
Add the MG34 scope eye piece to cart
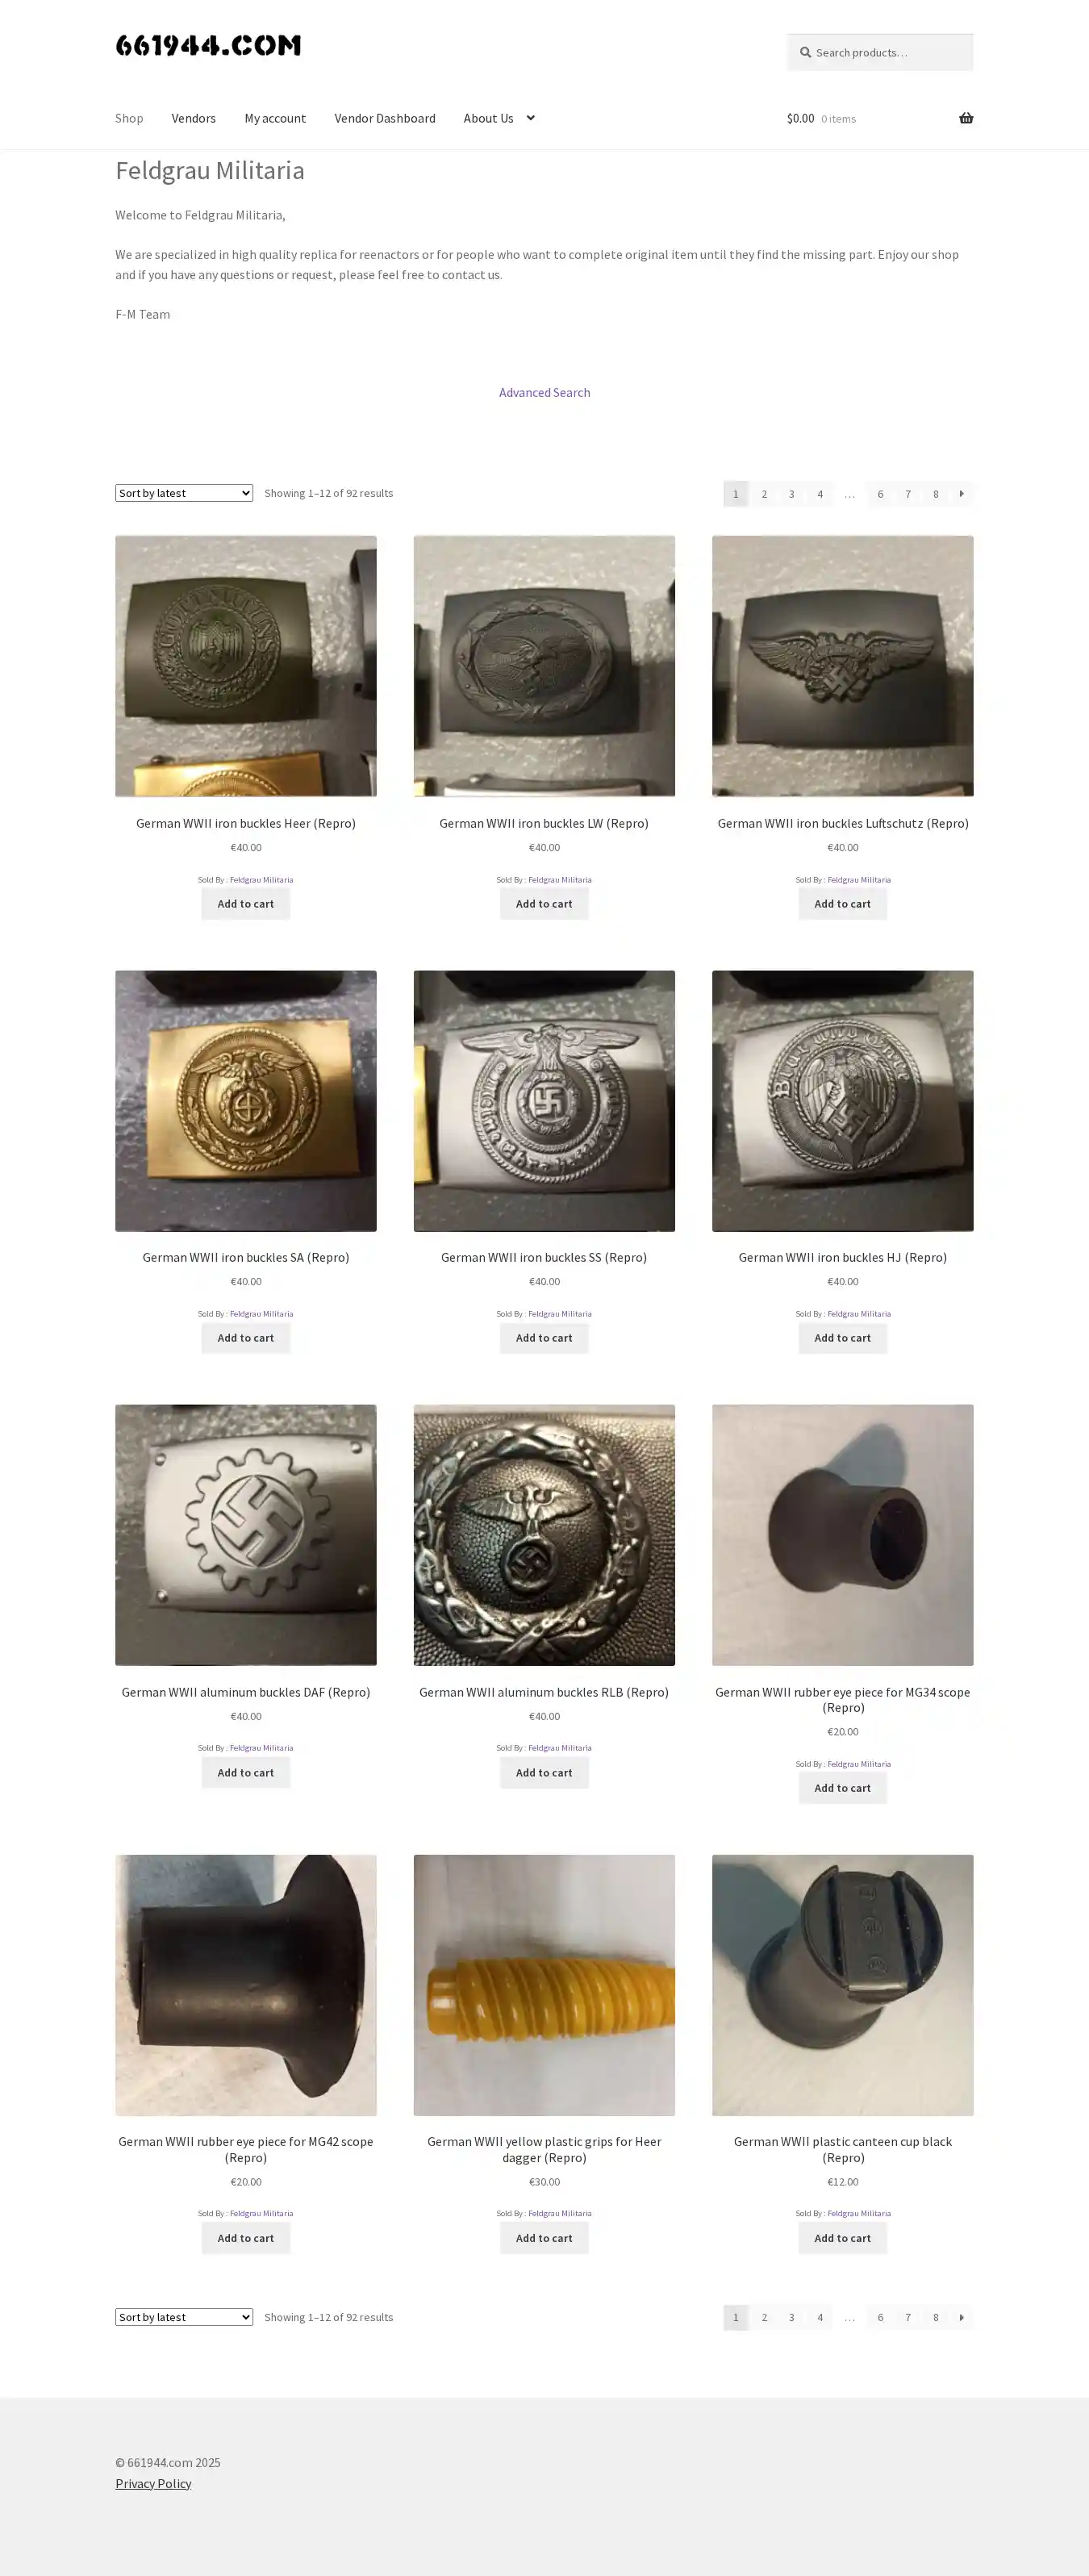842,1788
